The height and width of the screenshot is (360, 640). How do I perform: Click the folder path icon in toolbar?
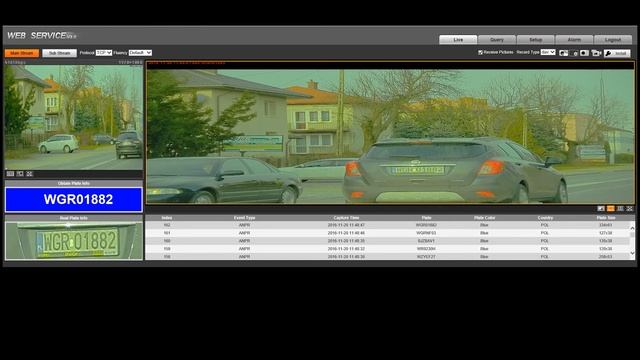[596, 53]
